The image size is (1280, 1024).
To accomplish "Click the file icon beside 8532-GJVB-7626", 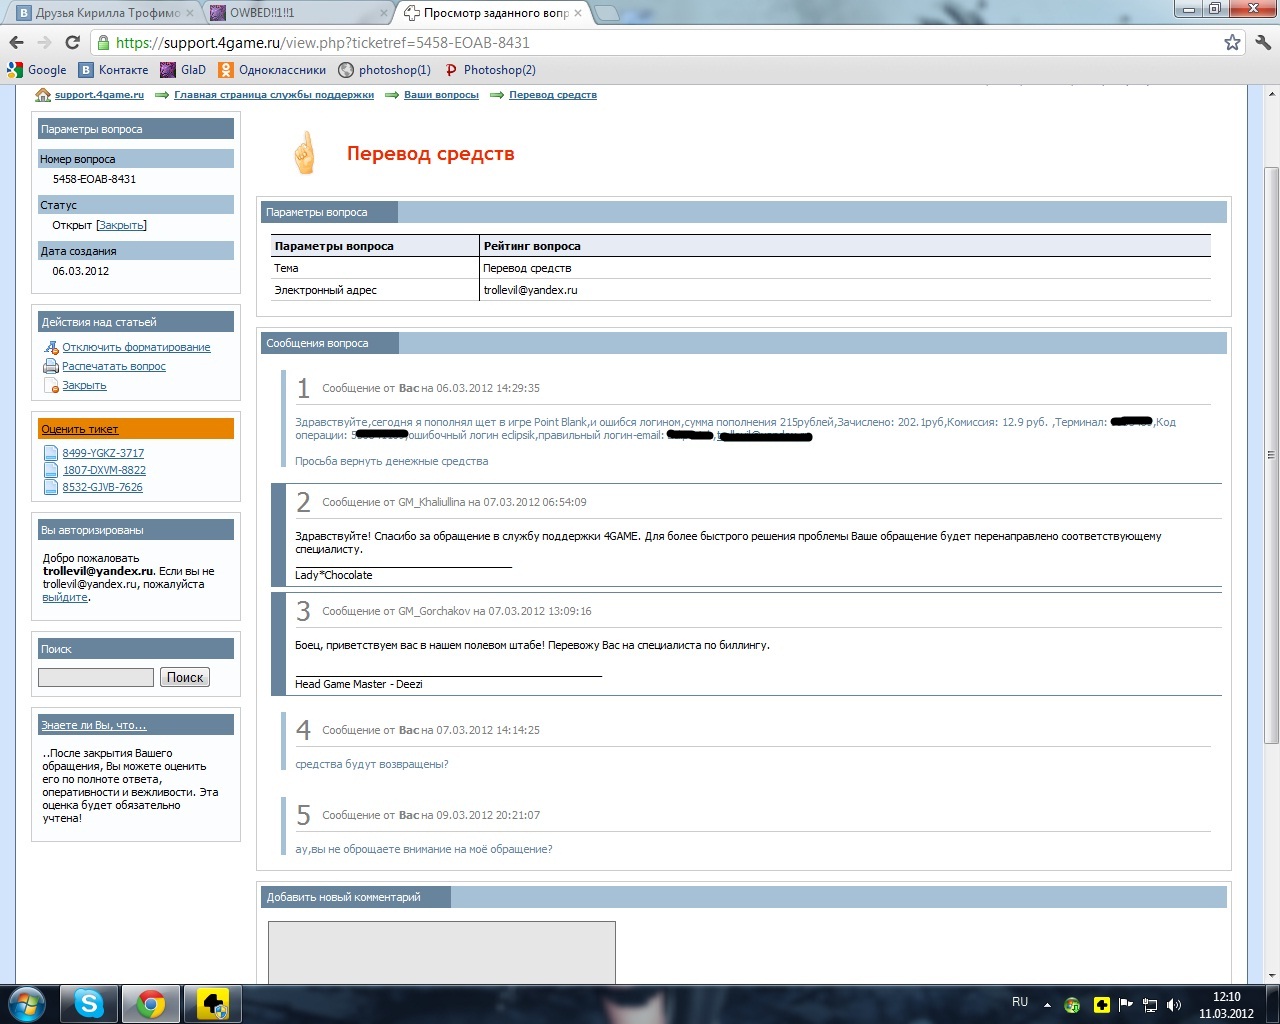I will (x=51, y=487).
